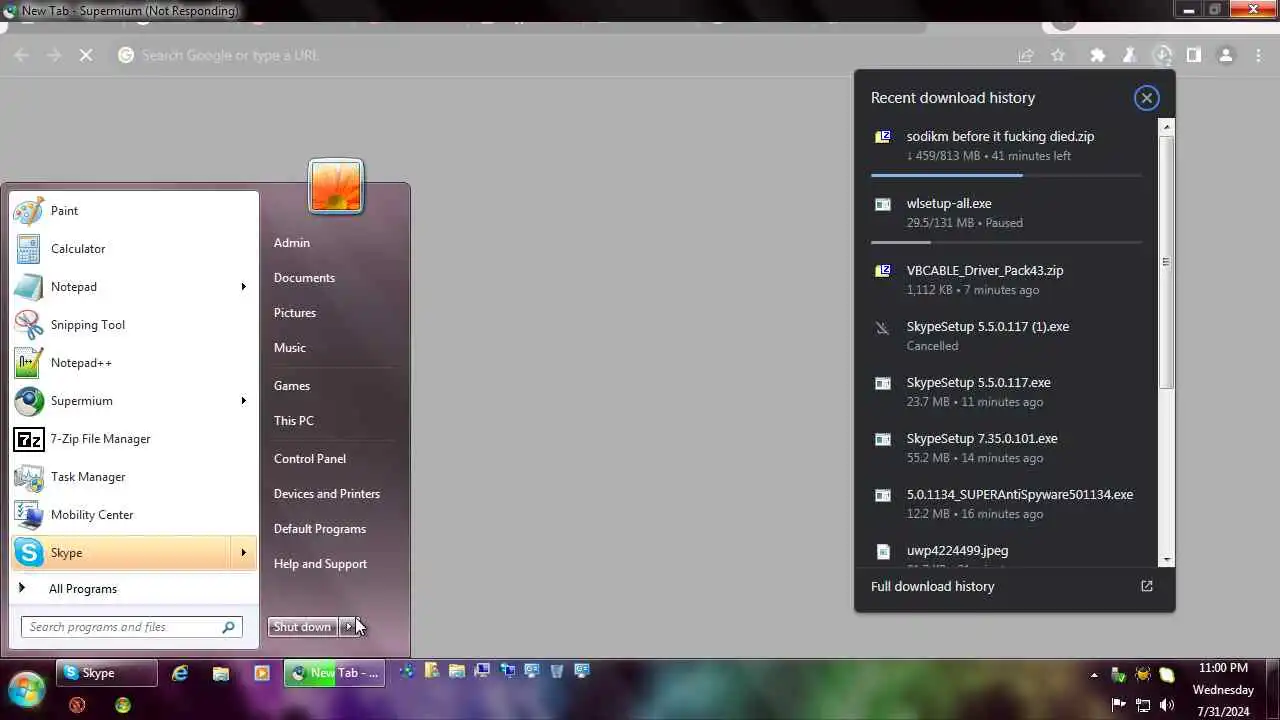Switch to Skype taskbar button

click(106, 673)
